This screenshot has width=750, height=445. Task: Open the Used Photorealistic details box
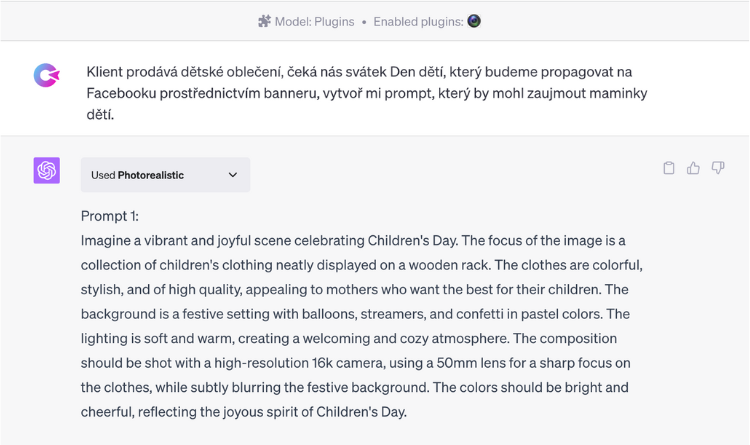click(165, 175)
